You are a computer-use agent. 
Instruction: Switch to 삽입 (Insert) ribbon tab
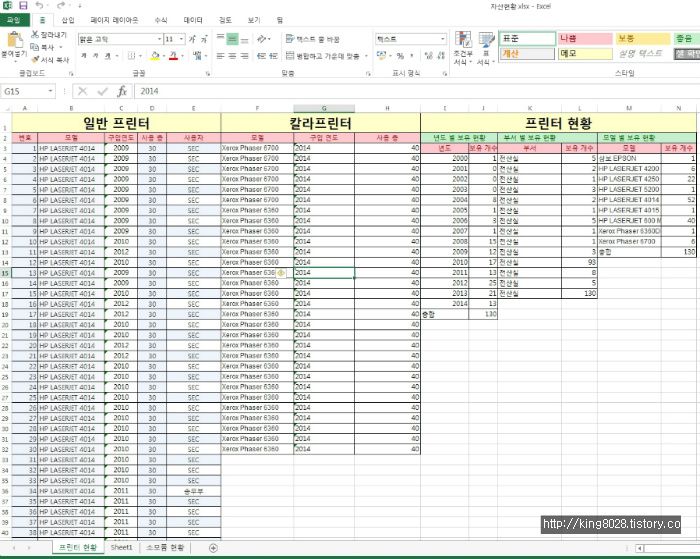(x=68, y=20)
